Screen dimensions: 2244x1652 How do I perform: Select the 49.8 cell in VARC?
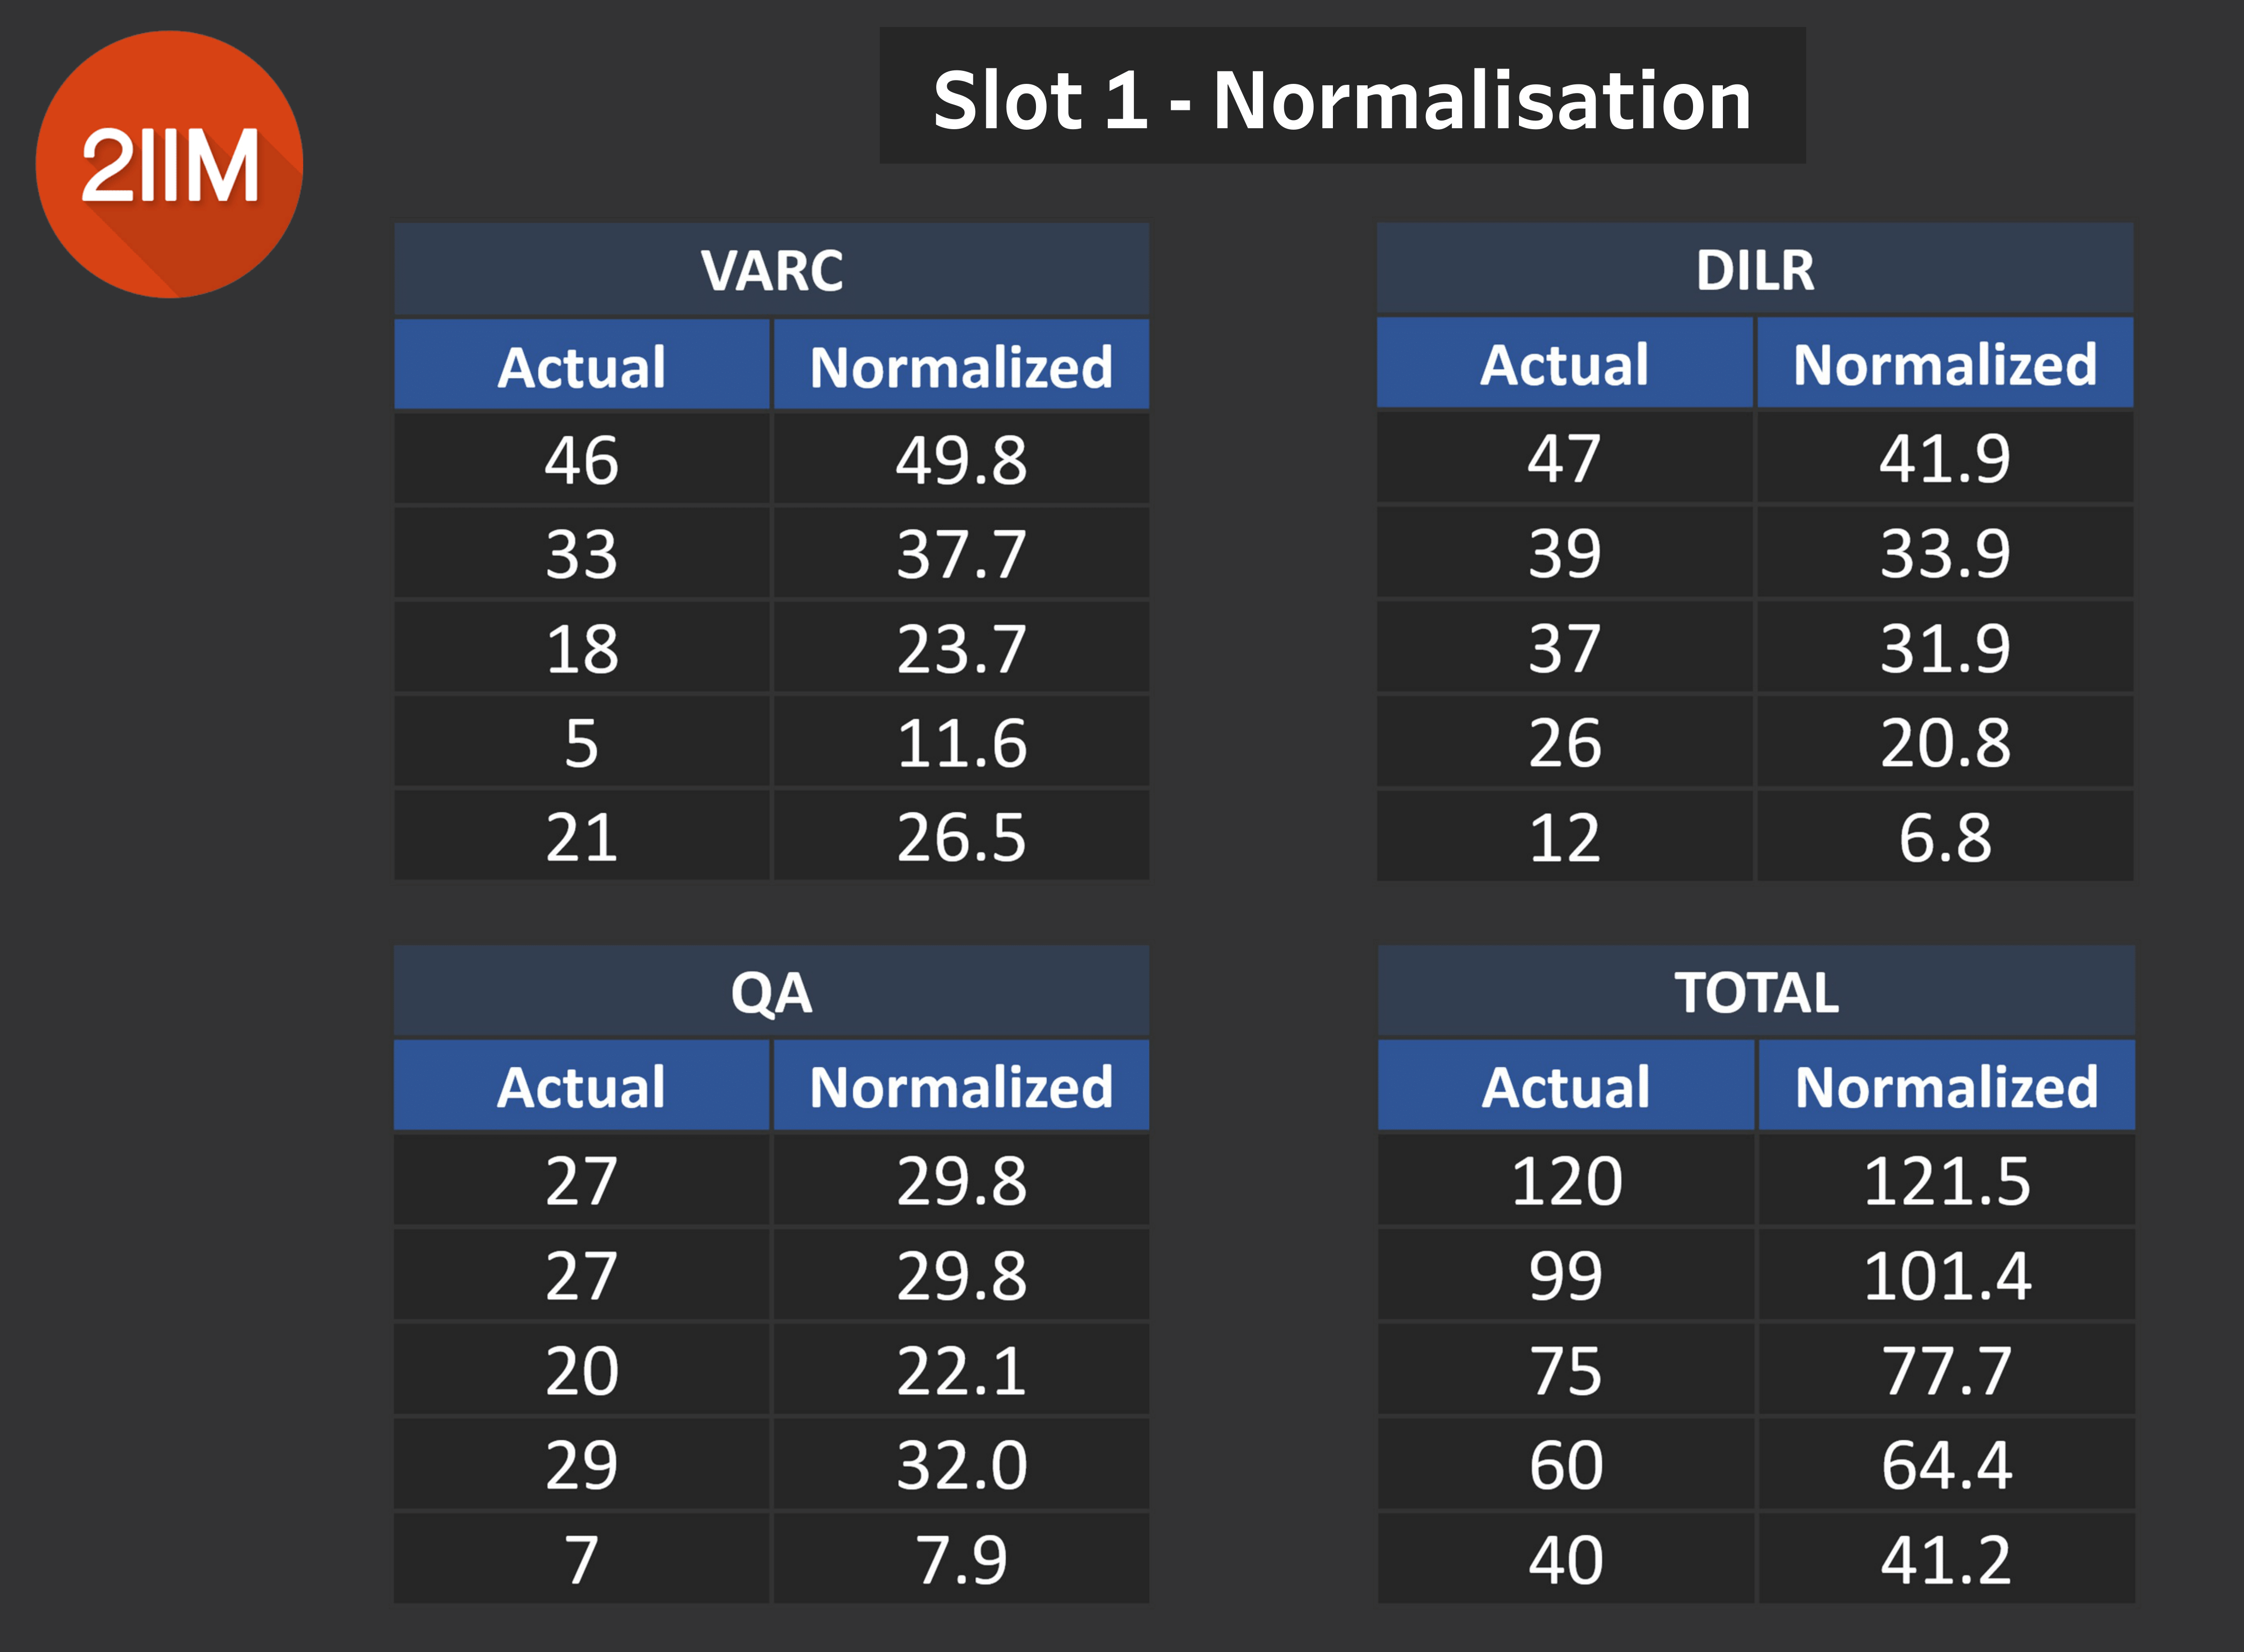(961, 460)
